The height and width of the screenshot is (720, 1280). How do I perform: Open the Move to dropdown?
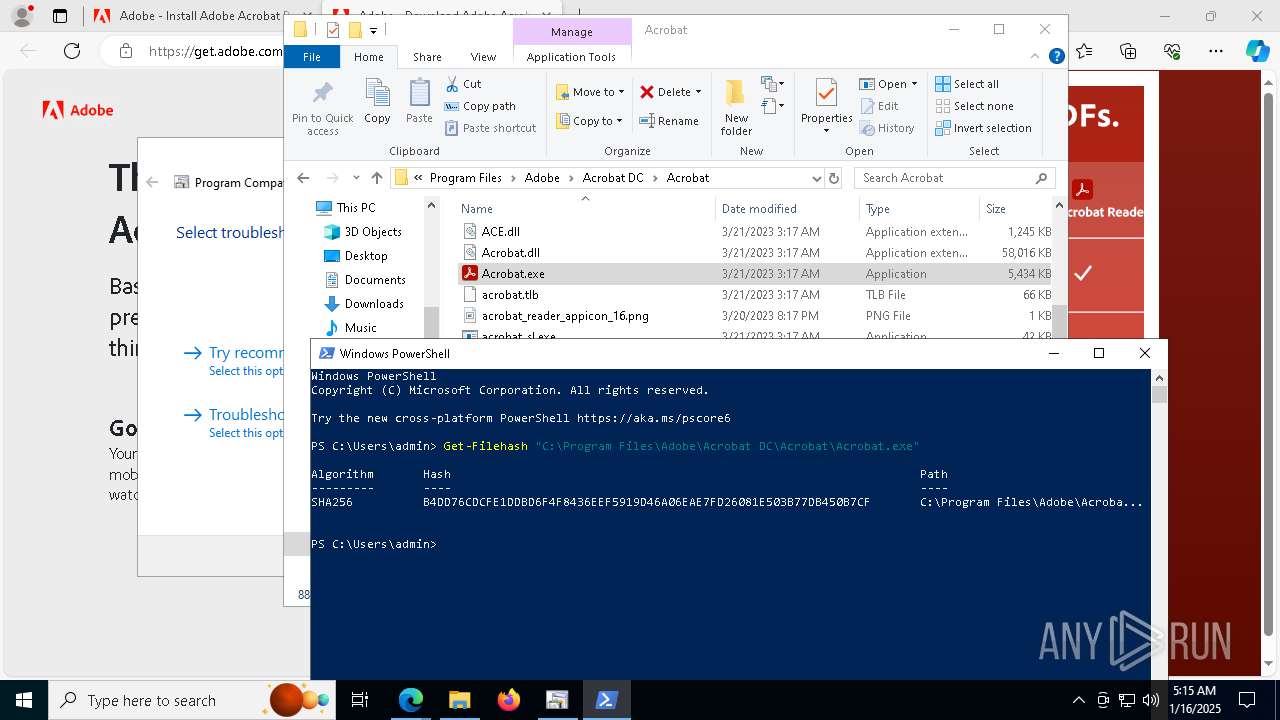pyautogui.click(x=590, y=92)
